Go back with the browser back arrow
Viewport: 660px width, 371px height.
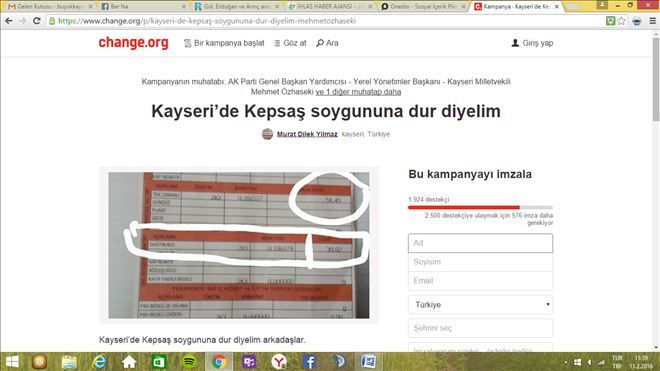[x=9, y=21]
